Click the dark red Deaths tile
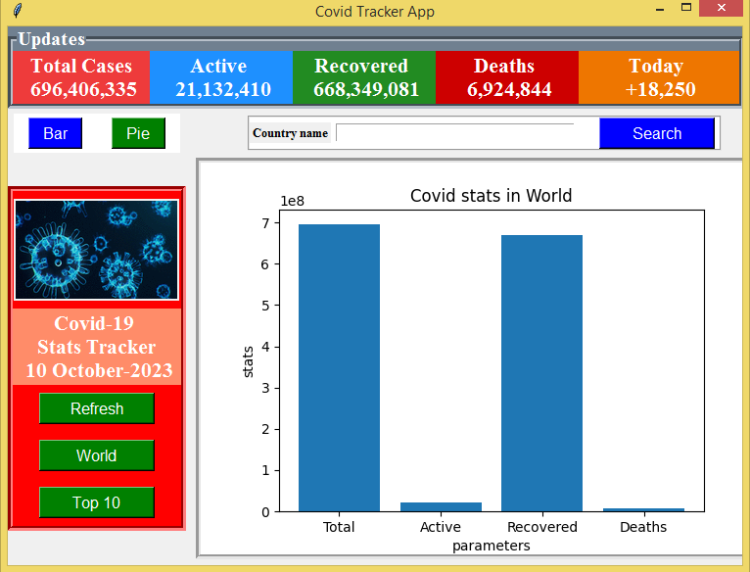 point(507,77)
